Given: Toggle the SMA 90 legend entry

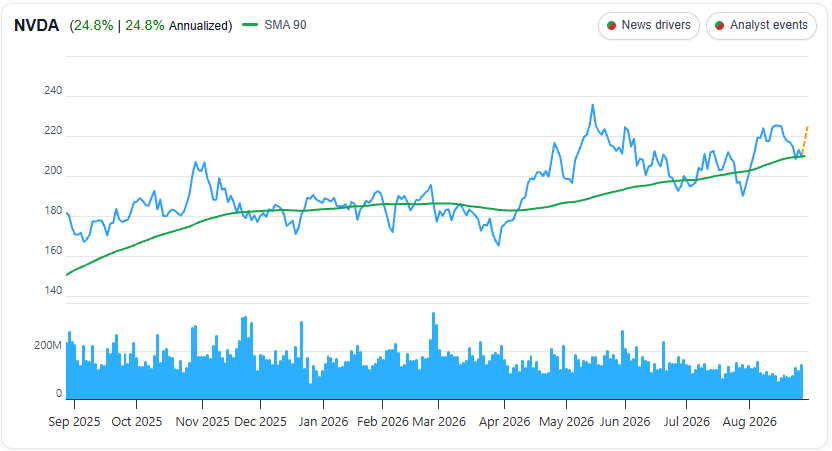Looking at the screenshot, I should 274,25.
